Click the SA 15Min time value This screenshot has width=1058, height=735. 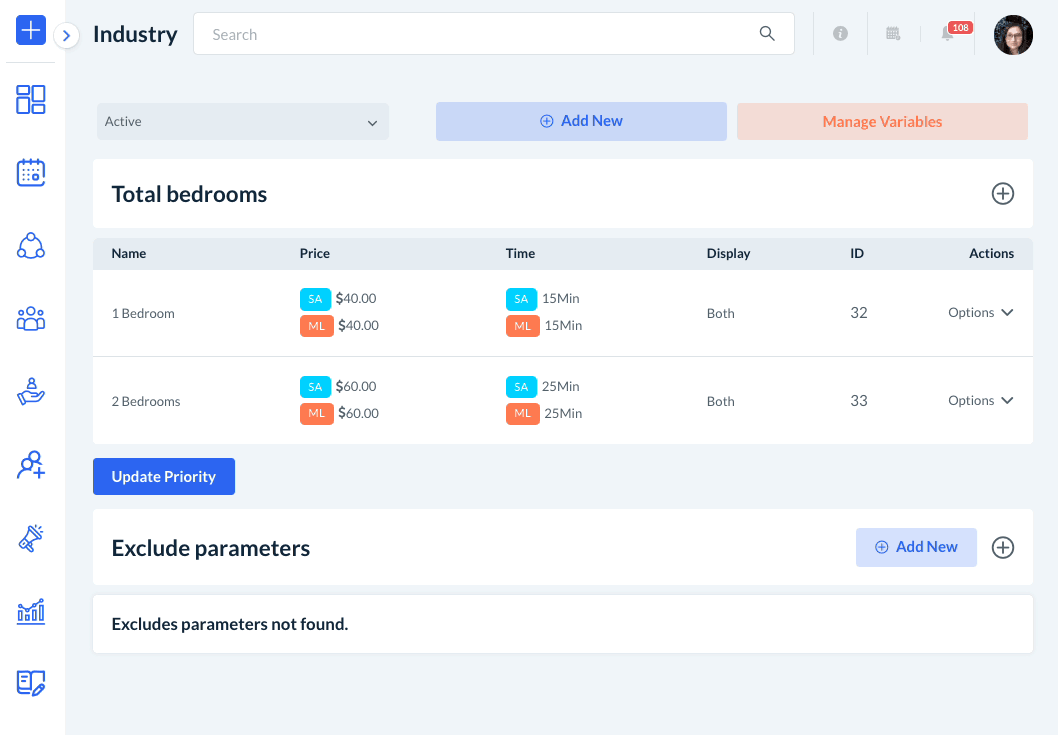click(x=561, y=298)
